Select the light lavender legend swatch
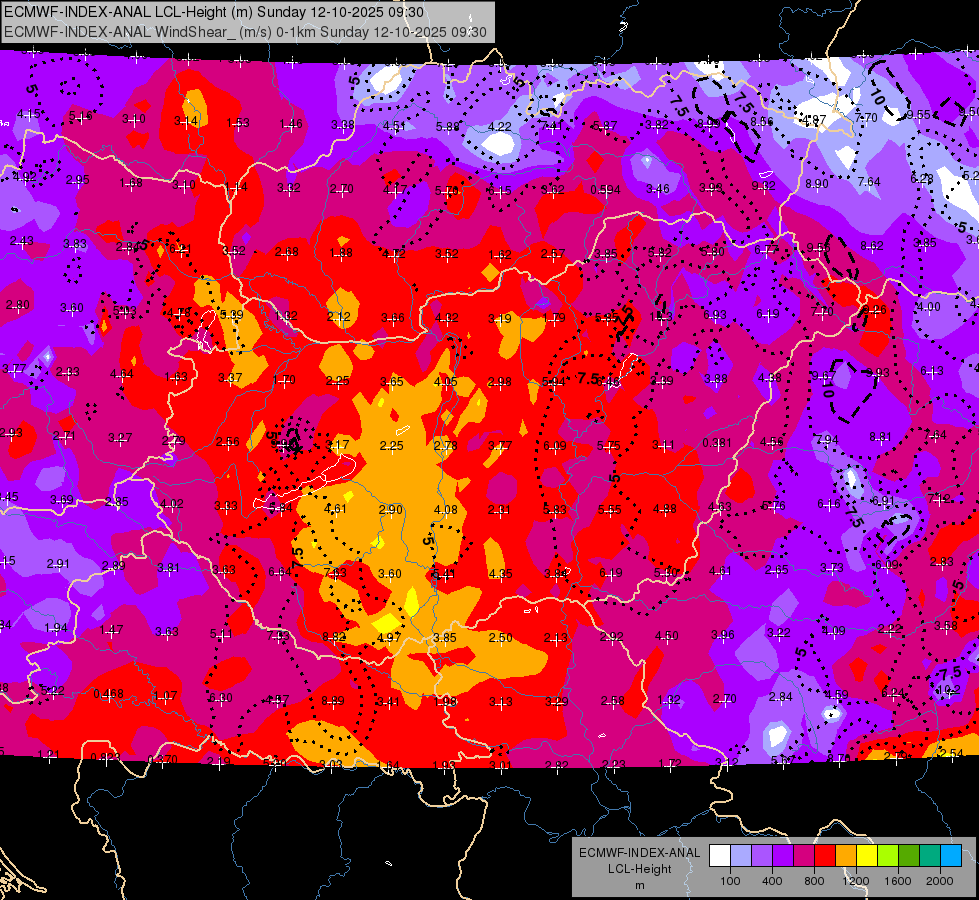Viewport: 979px width, 900px height. (741, 856)
